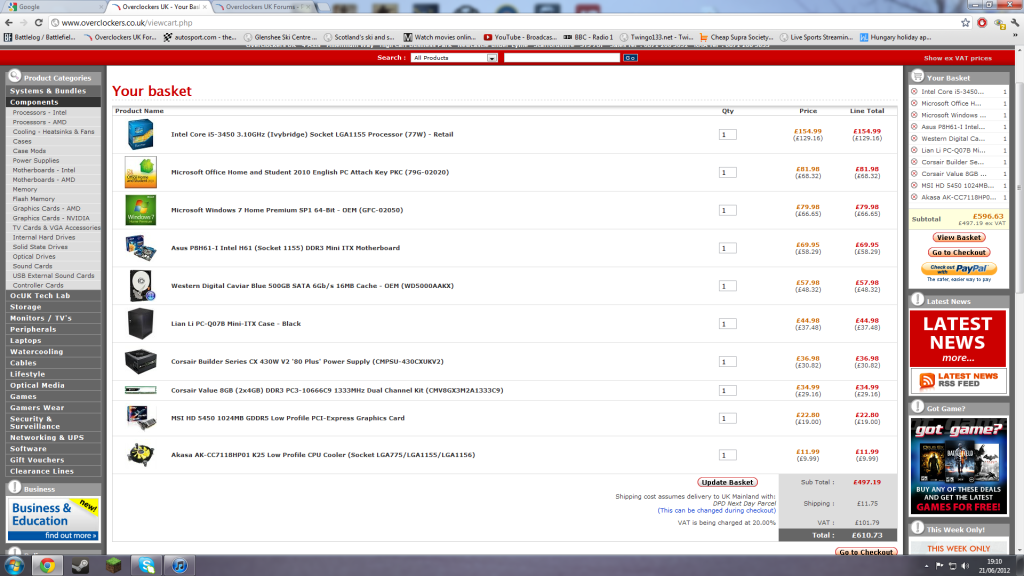Bookmark this page with the star icon

click(x=965, y=23)
